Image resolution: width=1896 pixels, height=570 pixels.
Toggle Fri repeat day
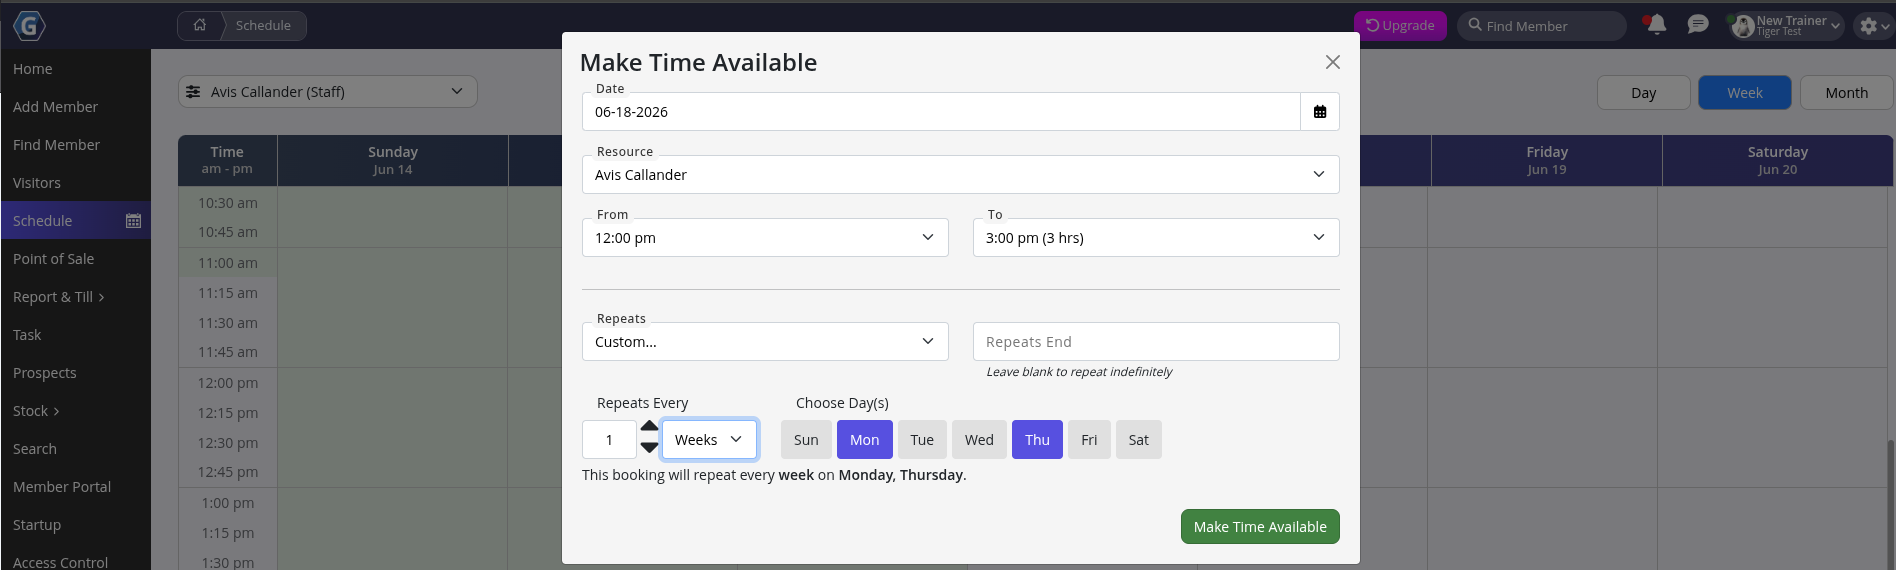[x=1089, y=440]
